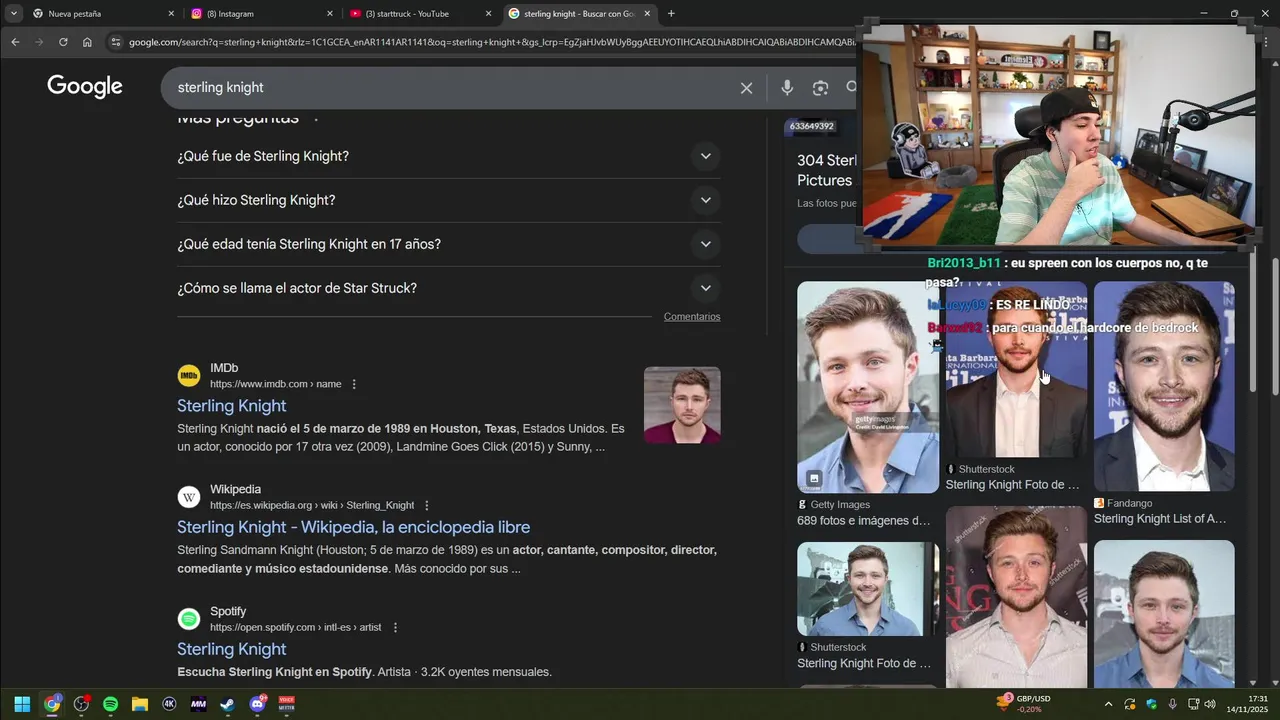Open '689 fotos e imágenes' Getty link
The image size is (1280, 720).
864,521
